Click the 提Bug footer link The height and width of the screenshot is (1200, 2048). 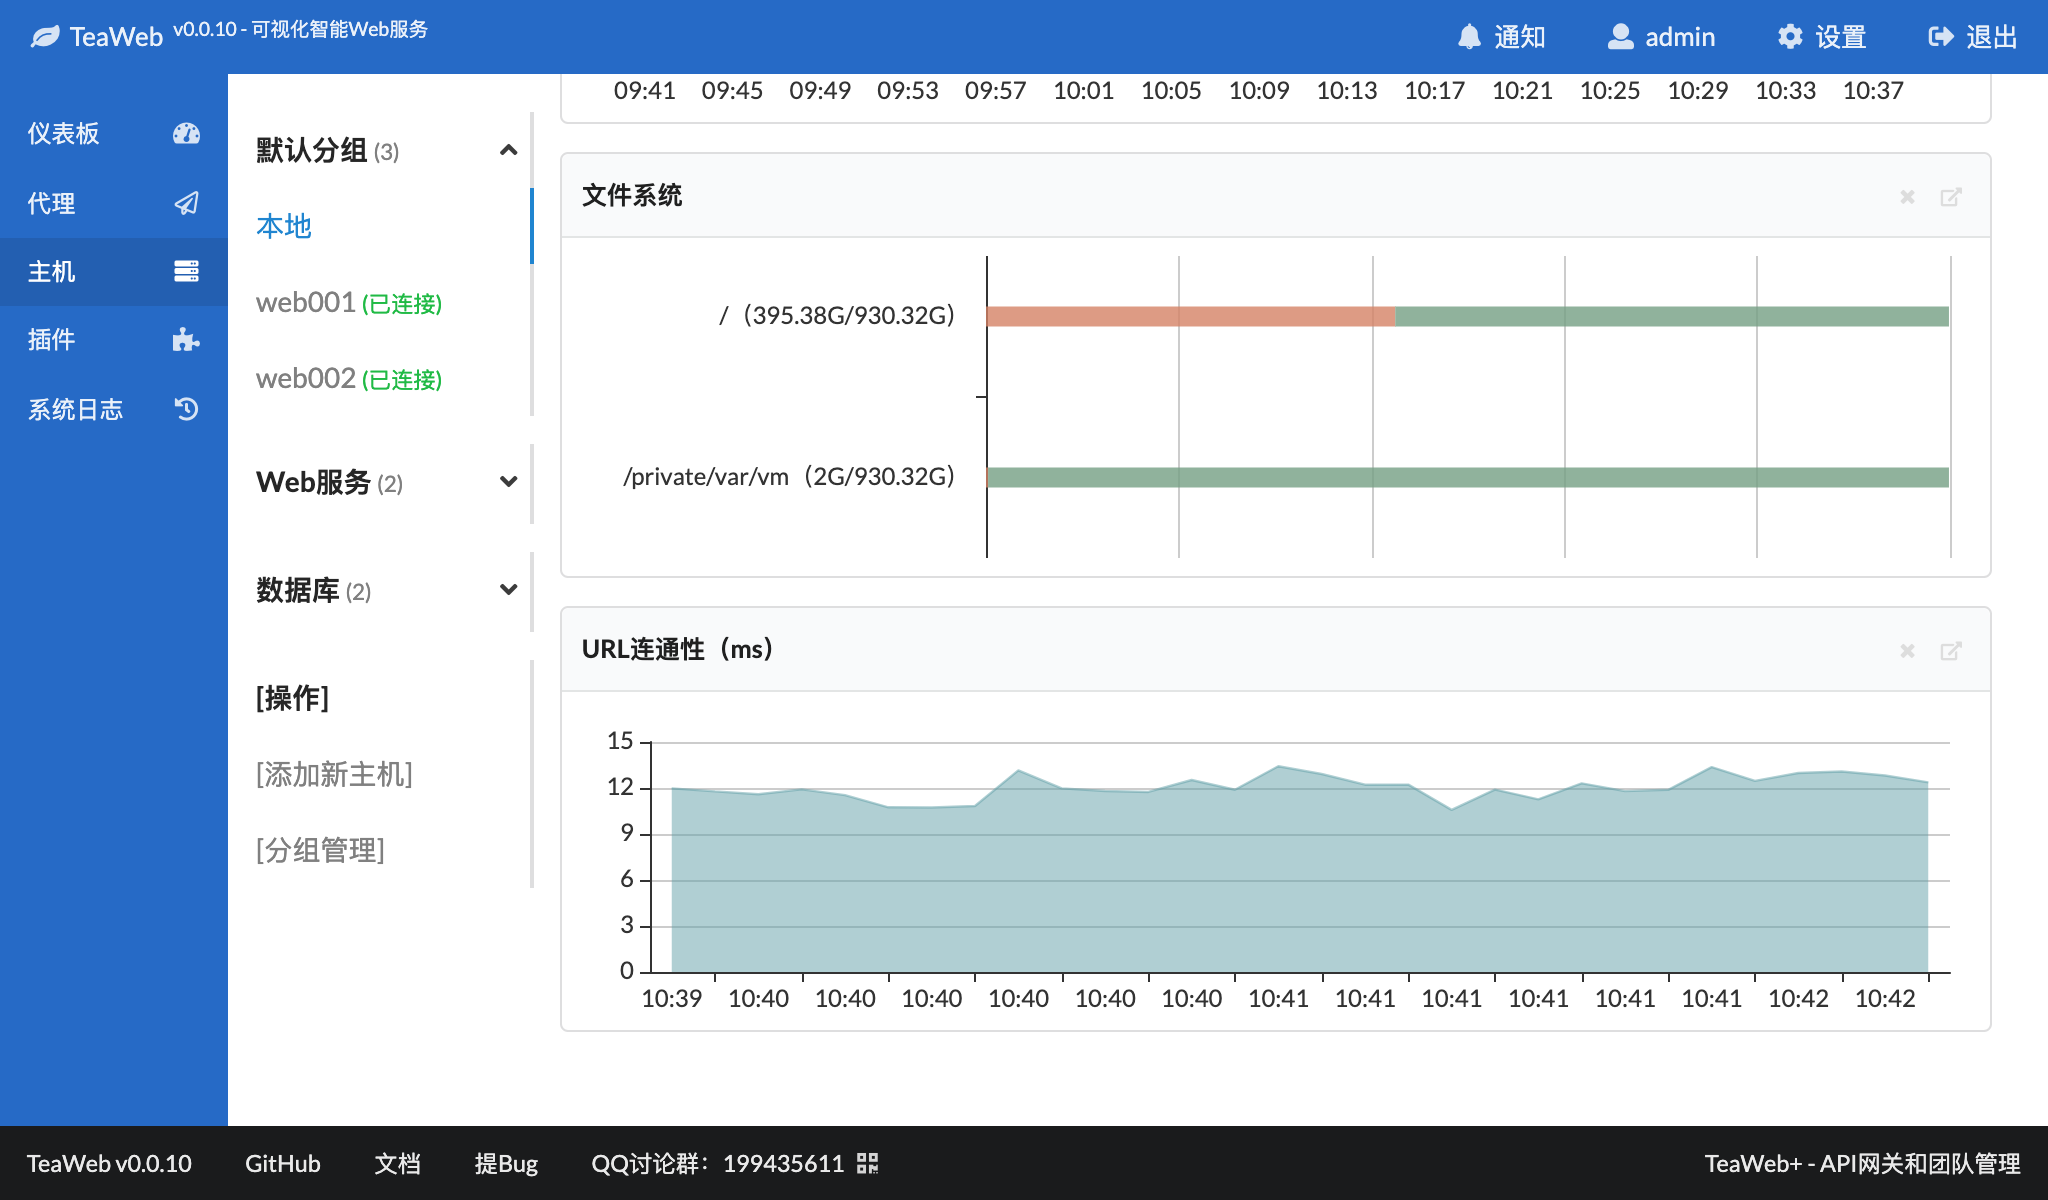(x=506, y=1163)
